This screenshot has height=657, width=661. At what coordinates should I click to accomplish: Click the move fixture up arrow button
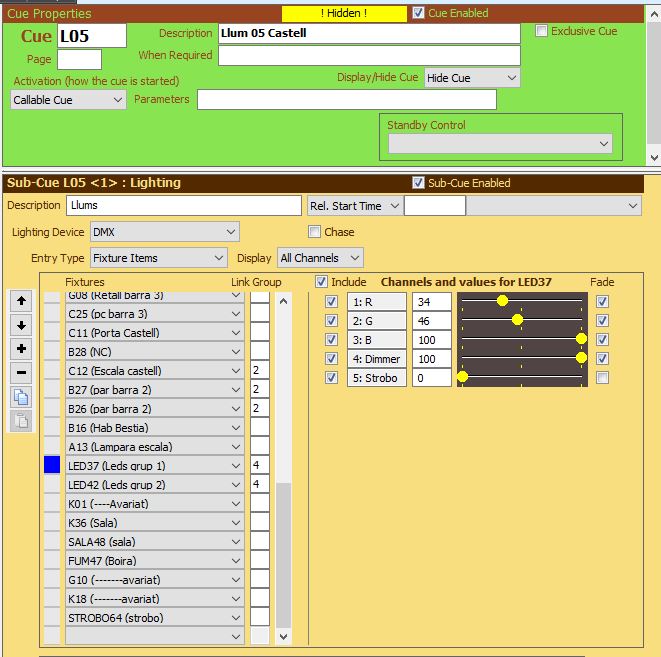22,301
